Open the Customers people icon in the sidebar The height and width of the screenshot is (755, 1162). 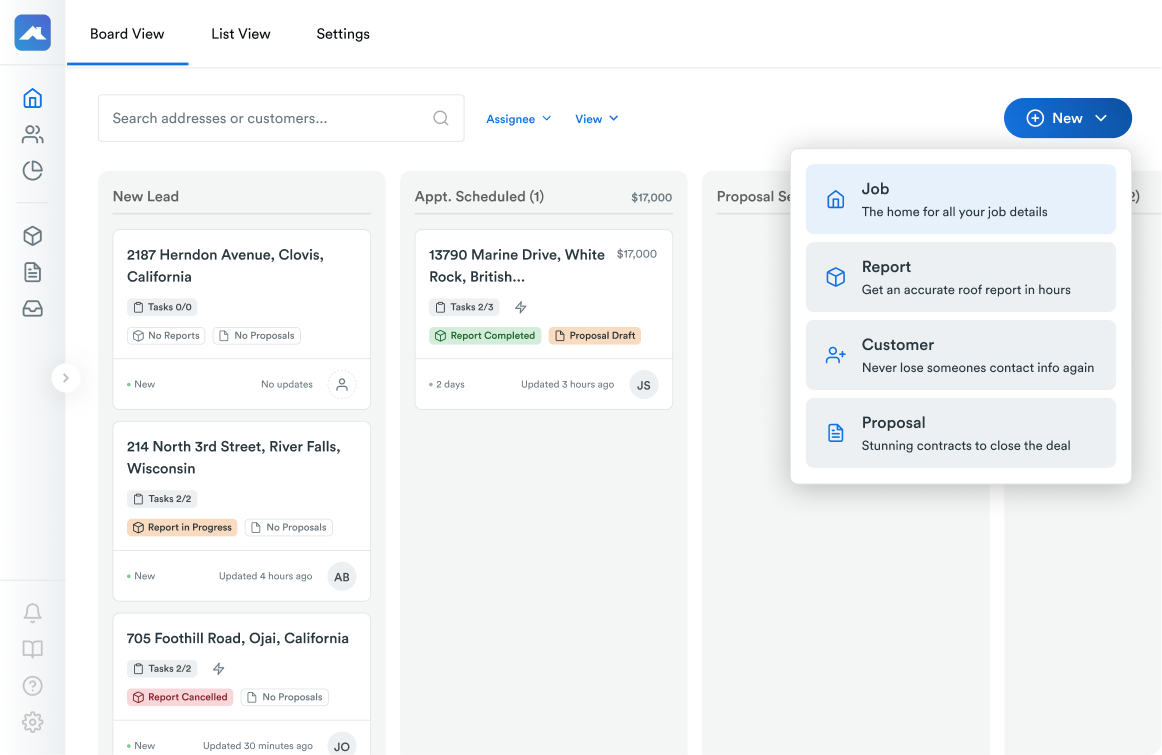(33, 134)
